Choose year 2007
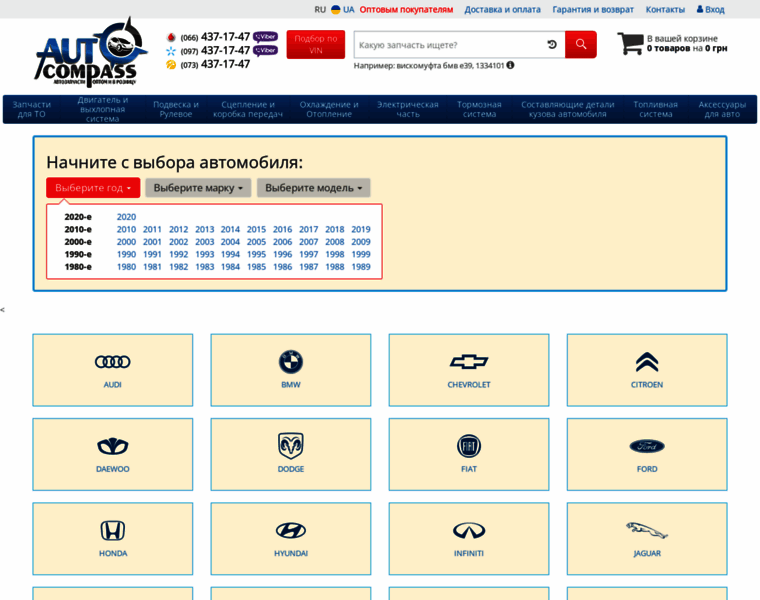Viewport: 760px width, 600px height. (x=309, y=242)
